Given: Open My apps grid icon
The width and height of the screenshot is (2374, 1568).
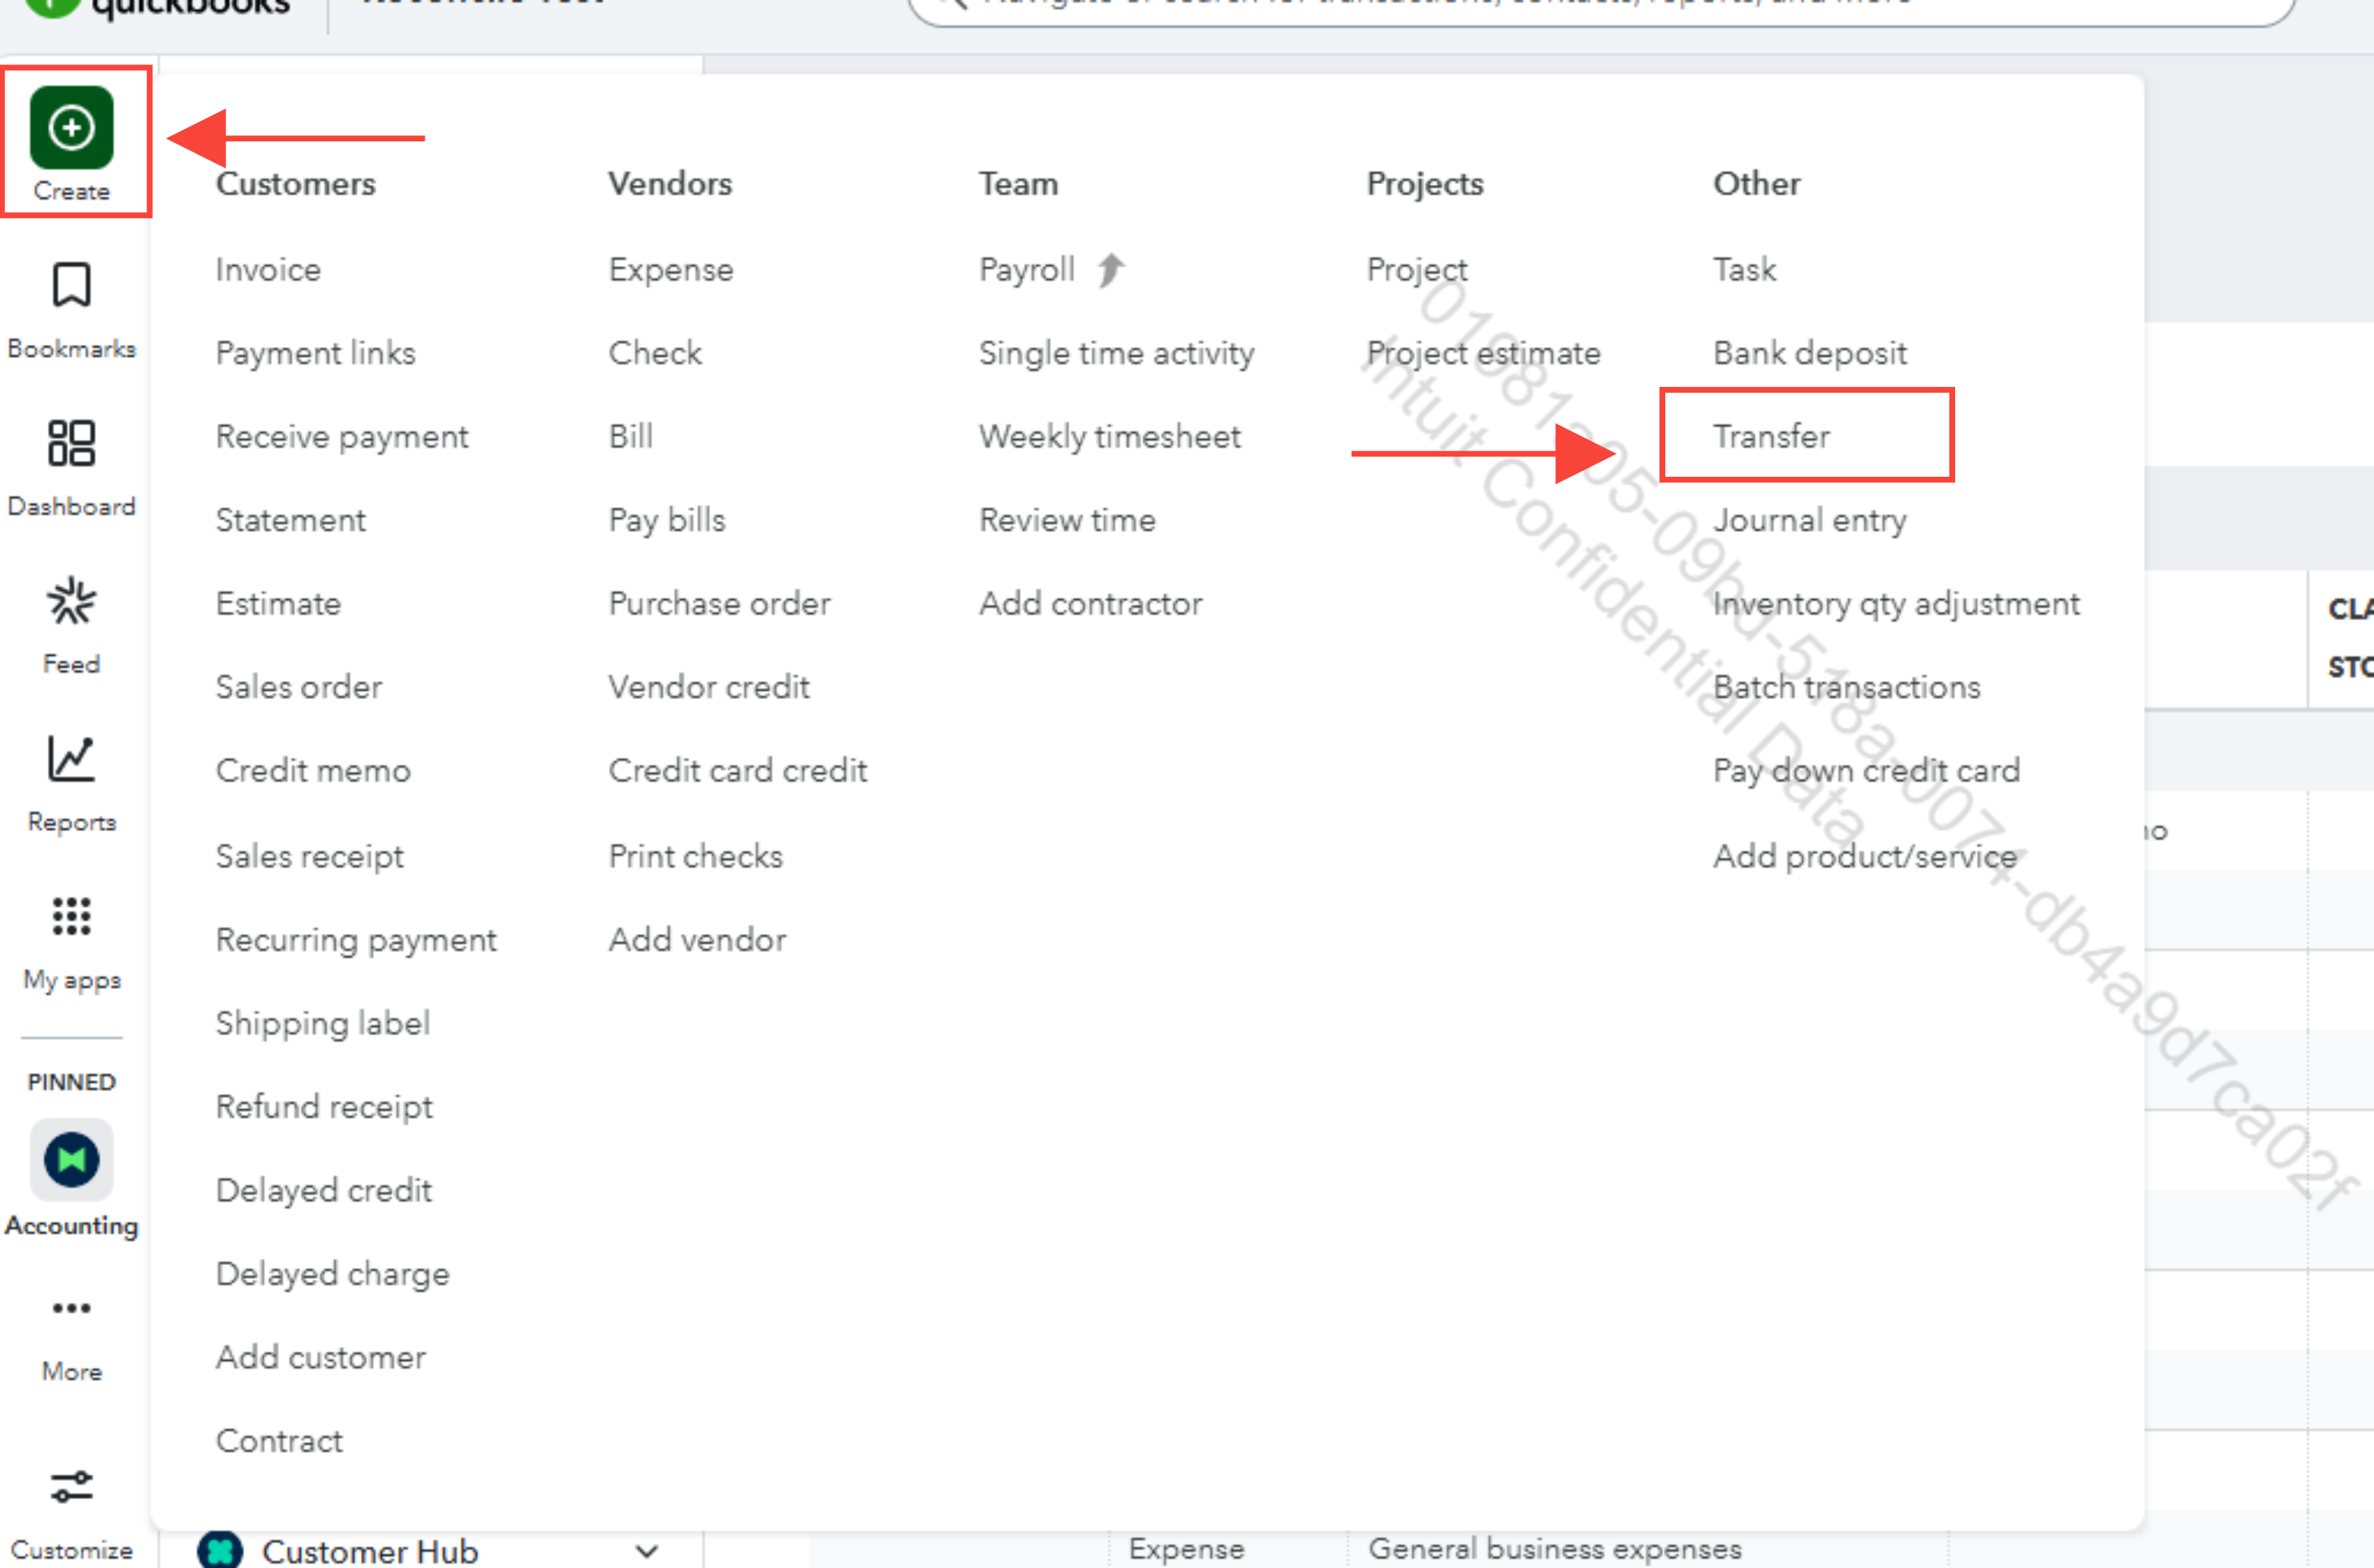Looking at the screenshot, I should pos(71,916).
